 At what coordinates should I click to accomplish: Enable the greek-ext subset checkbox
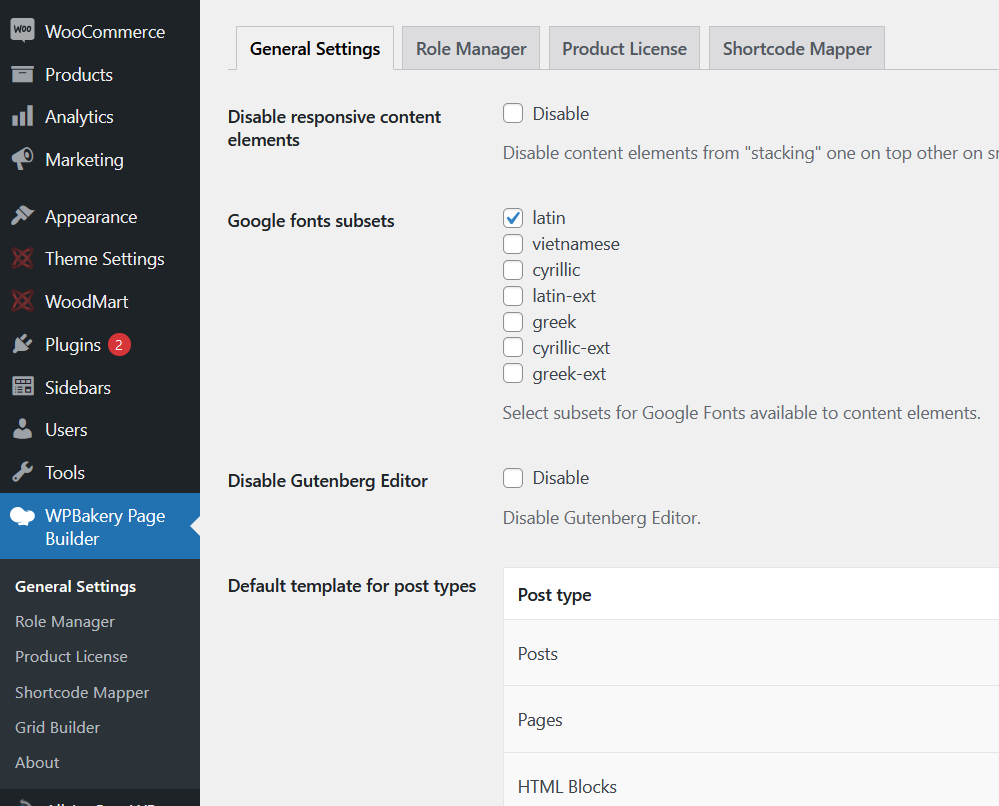(x=513, y=374)
